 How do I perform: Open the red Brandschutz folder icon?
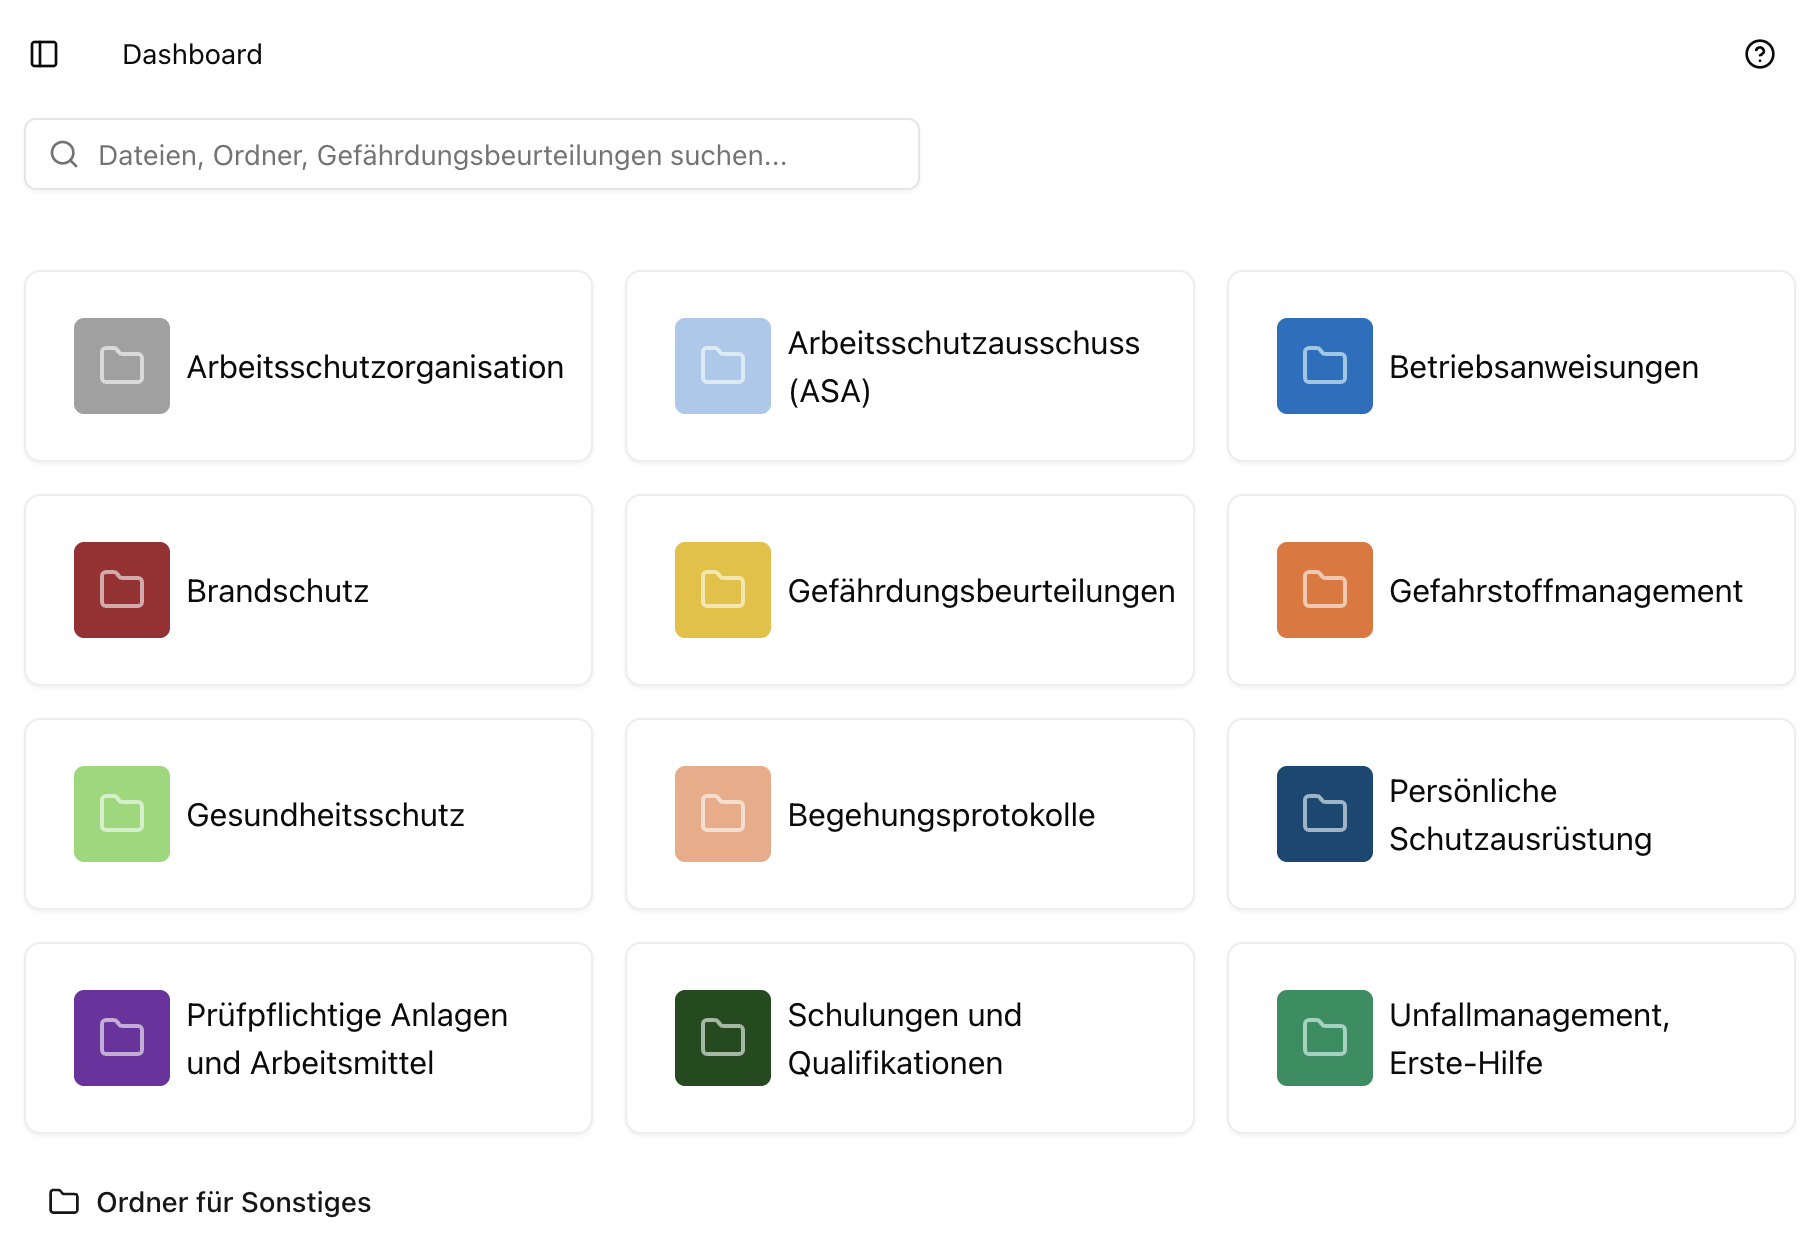(121, 590)
